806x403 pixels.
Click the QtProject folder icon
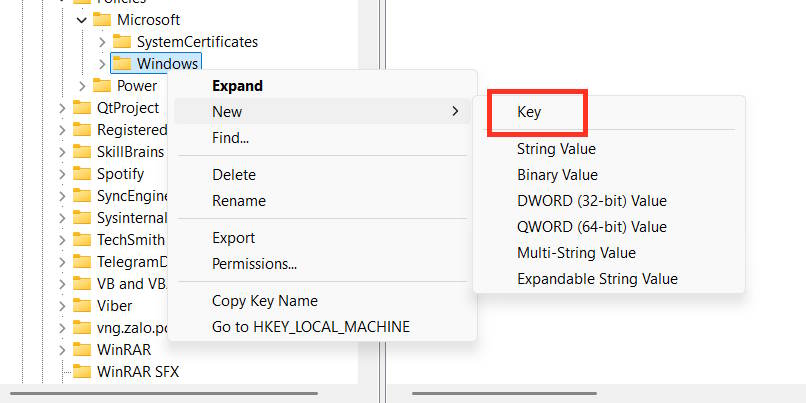point(82,108)
